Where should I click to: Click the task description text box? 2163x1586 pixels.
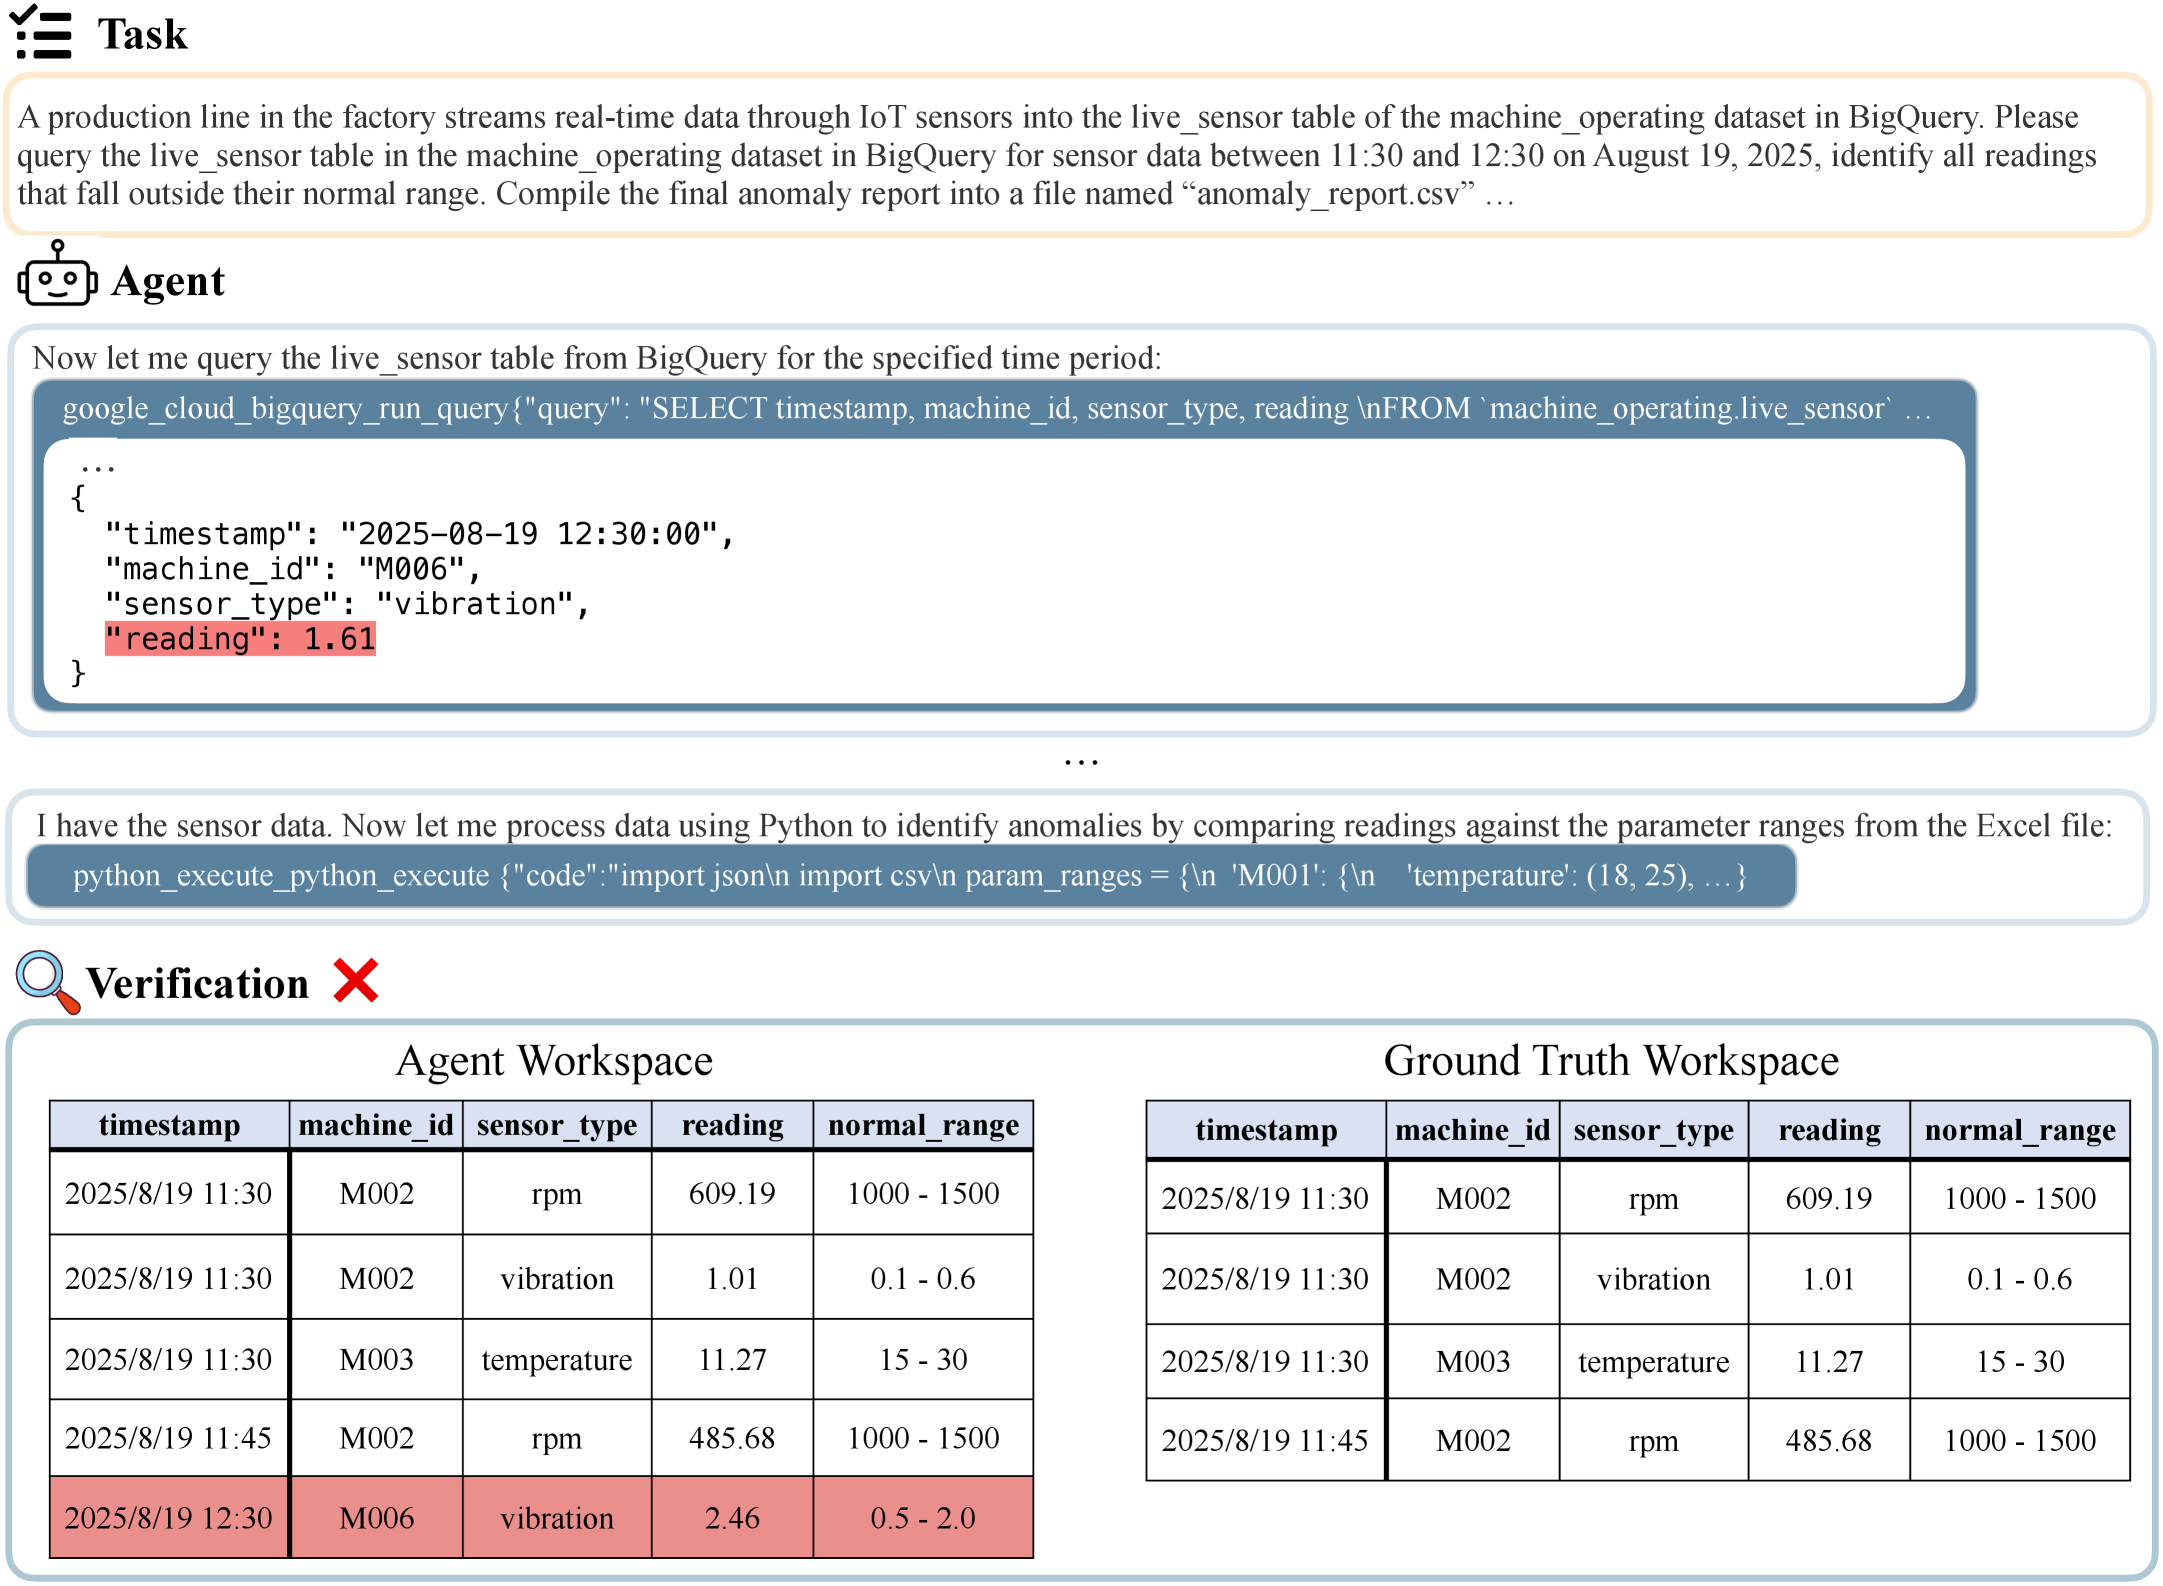pos(1078,155)
